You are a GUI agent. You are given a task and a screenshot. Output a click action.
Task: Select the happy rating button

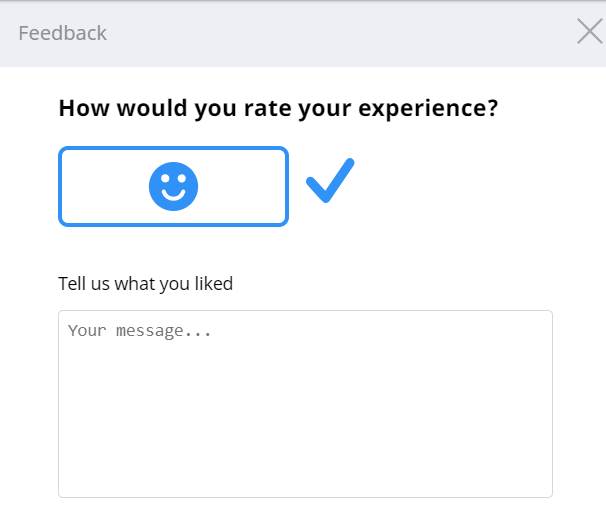(x=174, y=186)
